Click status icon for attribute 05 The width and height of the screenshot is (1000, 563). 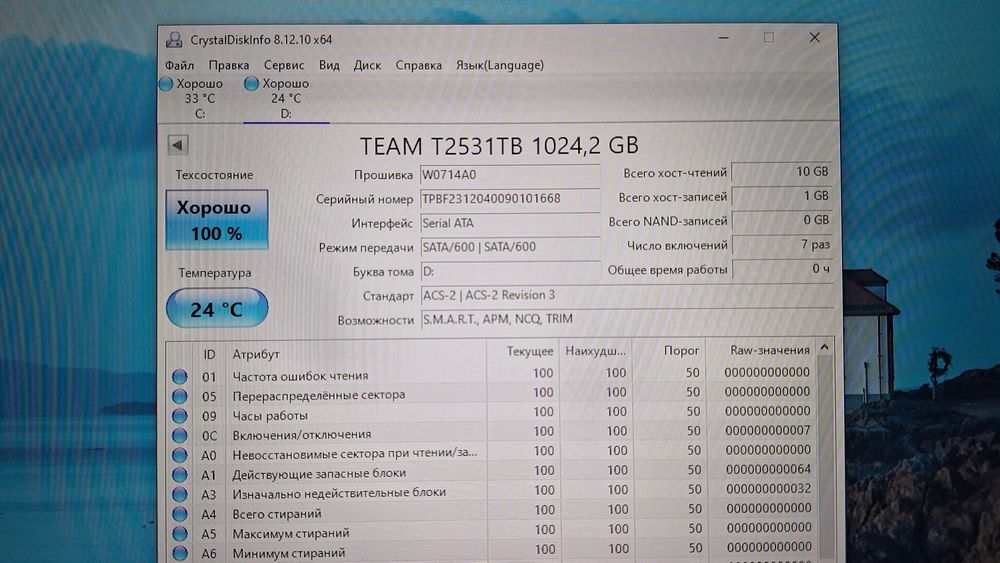coord(180,396)
